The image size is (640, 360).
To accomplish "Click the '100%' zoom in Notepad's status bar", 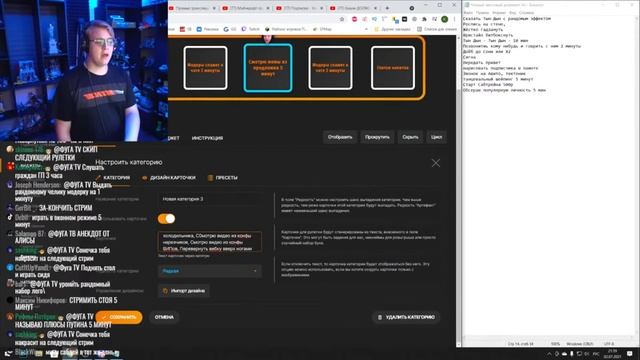I will tap(556, 344).
